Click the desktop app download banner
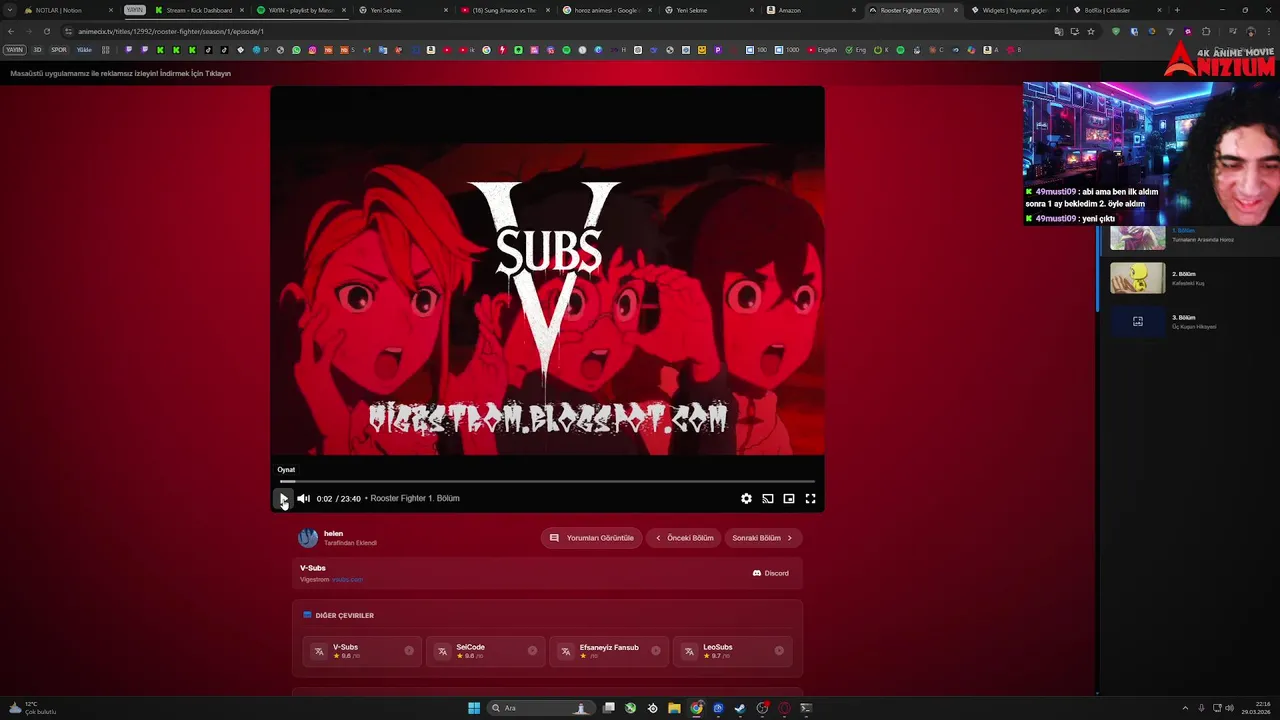1280x720 pixels. (x=120, y=73)
